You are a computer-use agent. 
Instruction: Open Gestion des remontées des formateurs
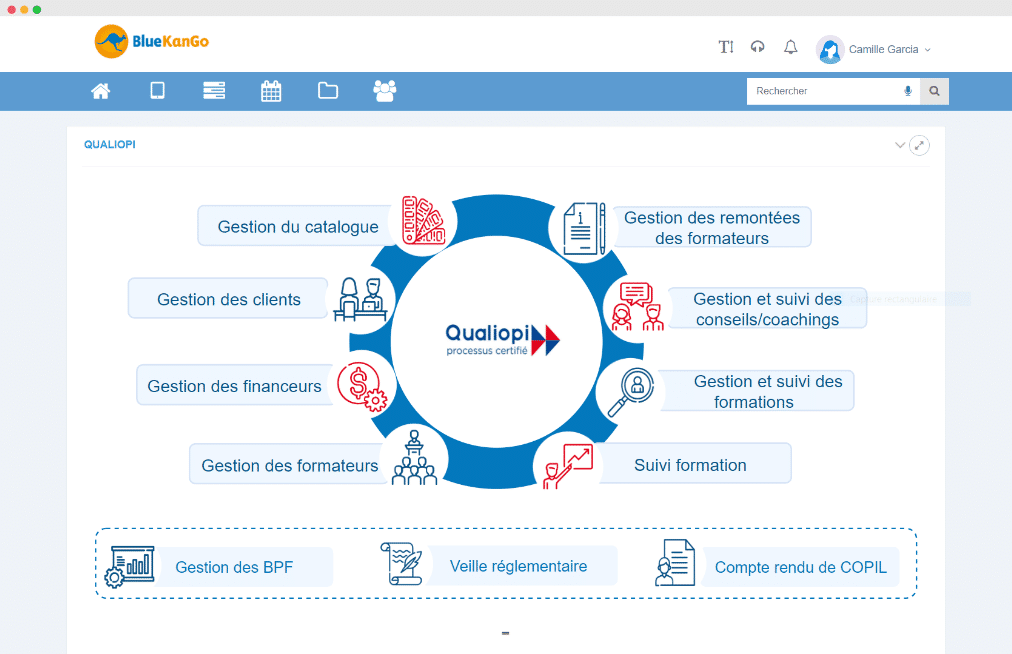coord(712,227)
